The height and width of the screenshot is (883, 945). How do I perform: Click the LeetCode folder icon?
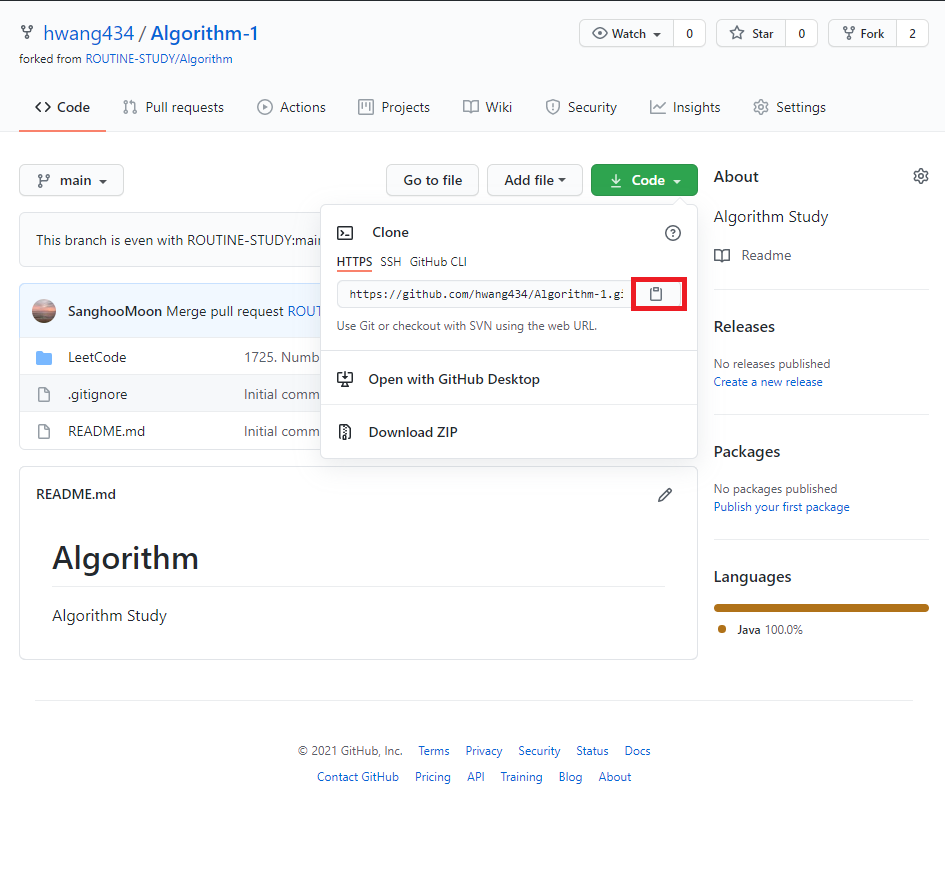click(44, 357)
